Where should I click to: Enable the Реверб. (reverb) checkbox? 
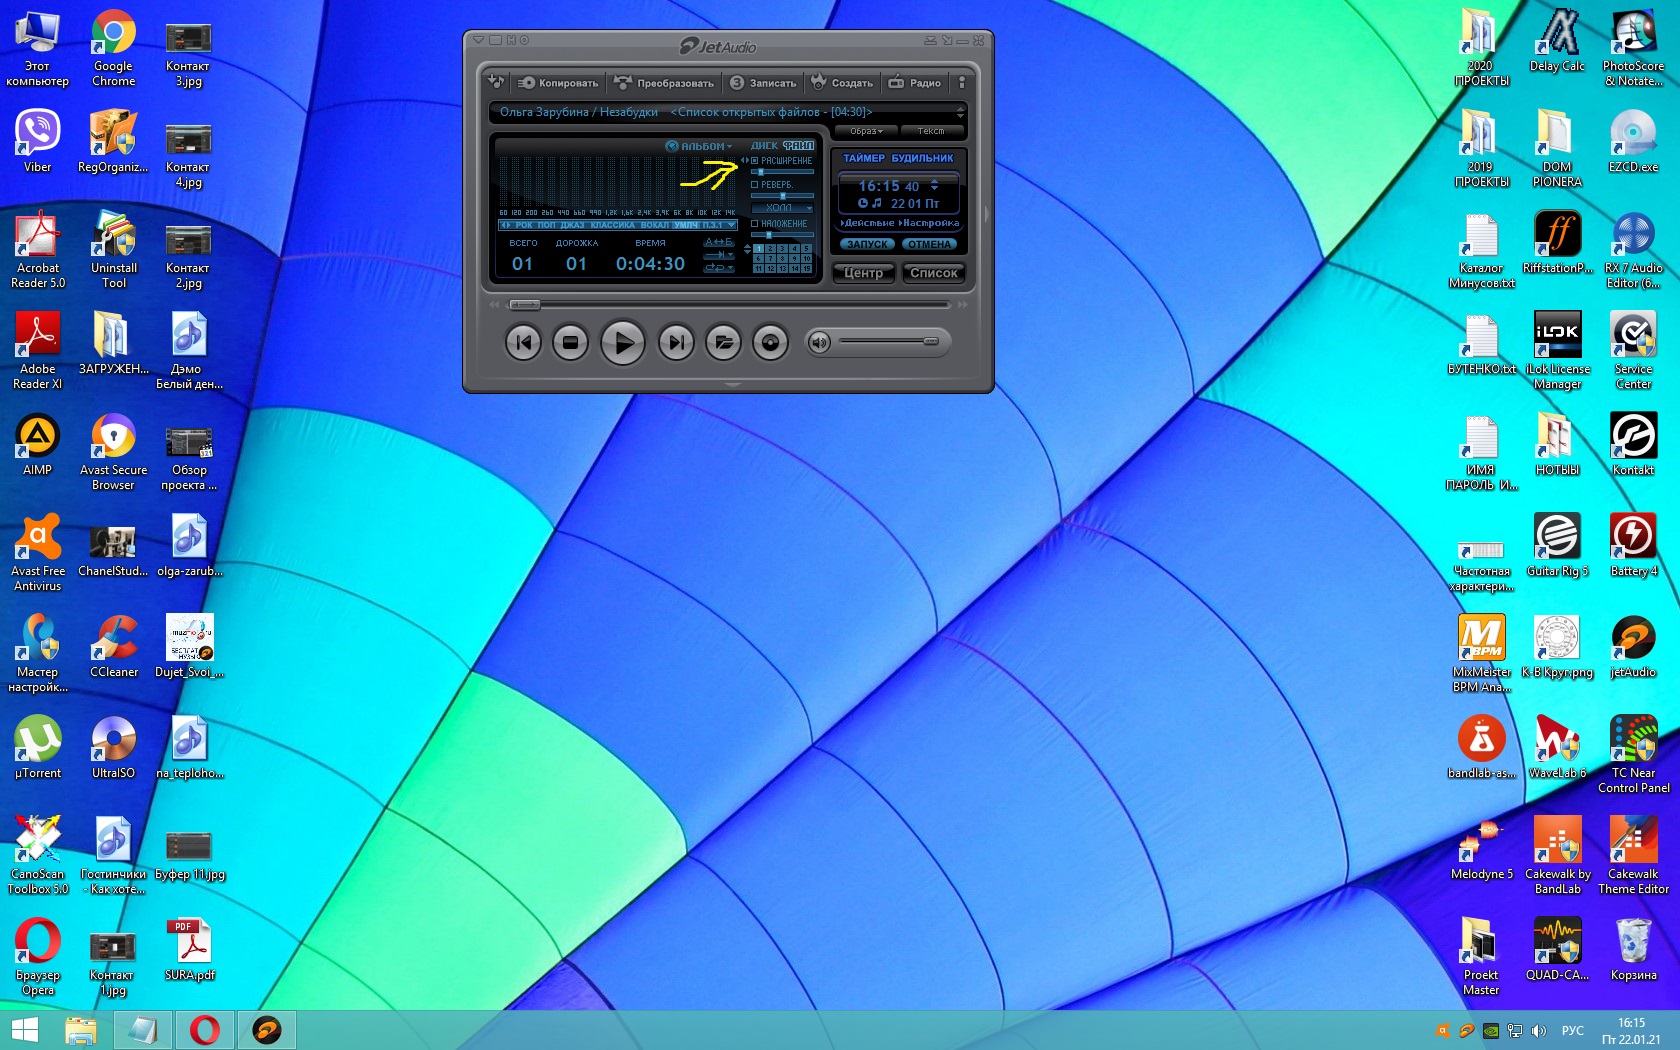tap(755, 185)
